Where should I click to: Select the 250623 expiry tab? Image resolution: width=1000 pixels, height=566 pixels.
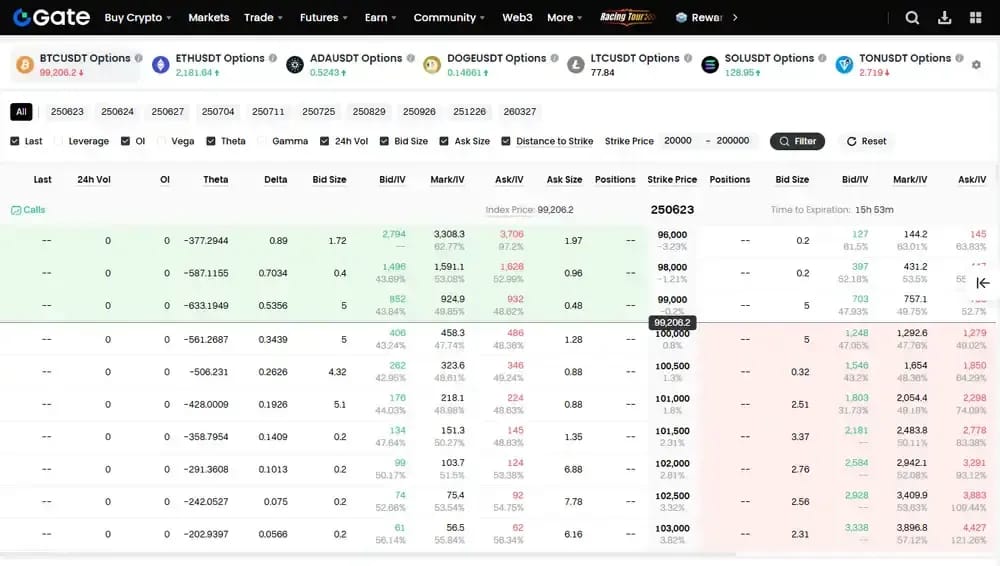pos(67,112)
